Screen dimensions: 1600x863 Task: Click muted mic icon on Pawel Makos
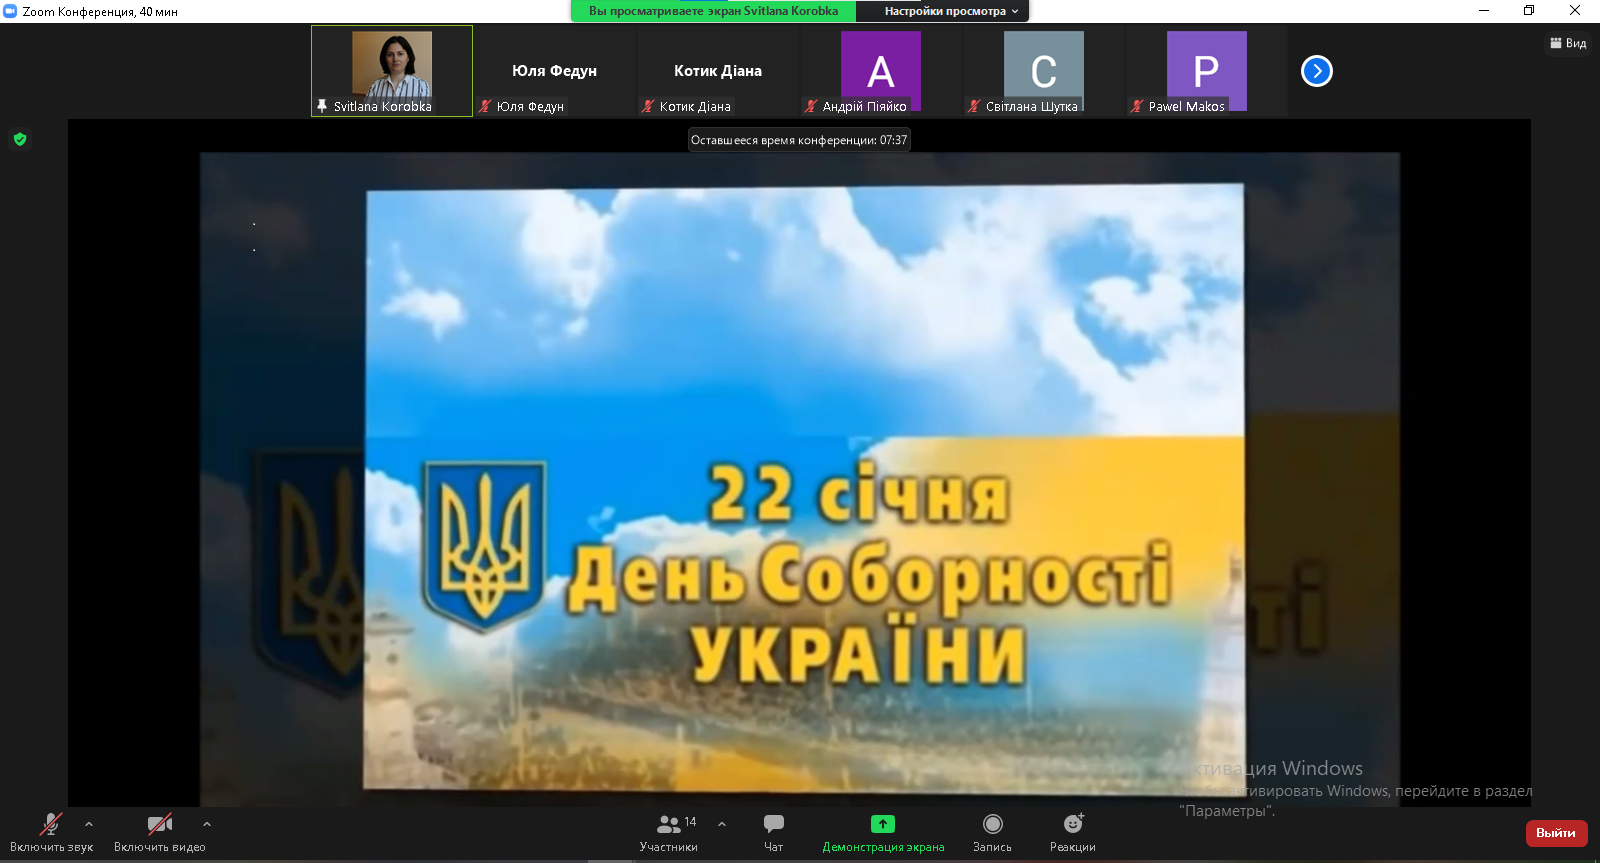coord(1137,106)
